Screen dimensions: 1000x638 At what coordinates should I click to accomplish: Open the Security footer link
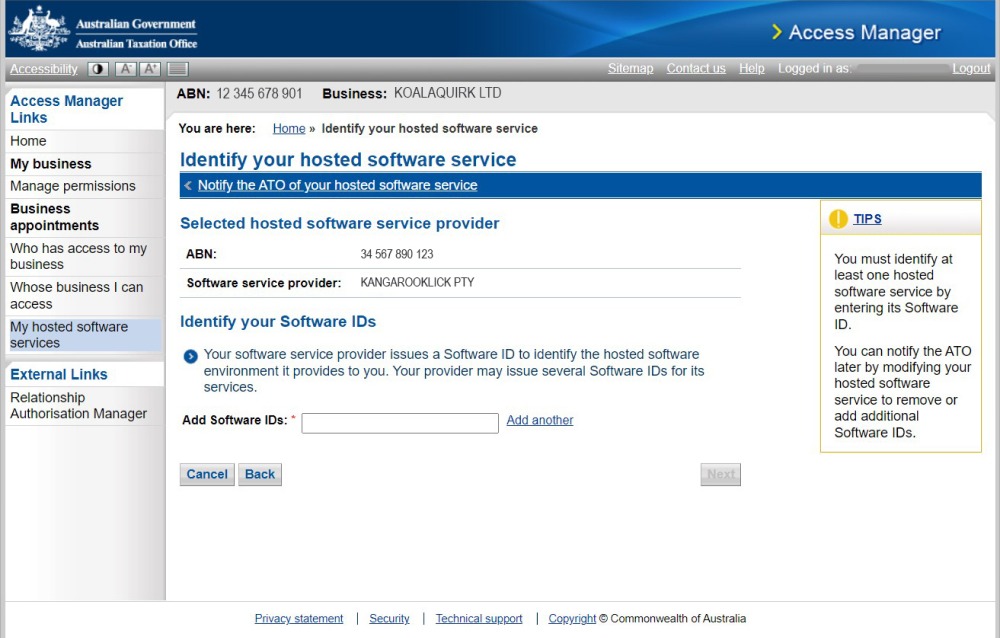tap(389, 618)
